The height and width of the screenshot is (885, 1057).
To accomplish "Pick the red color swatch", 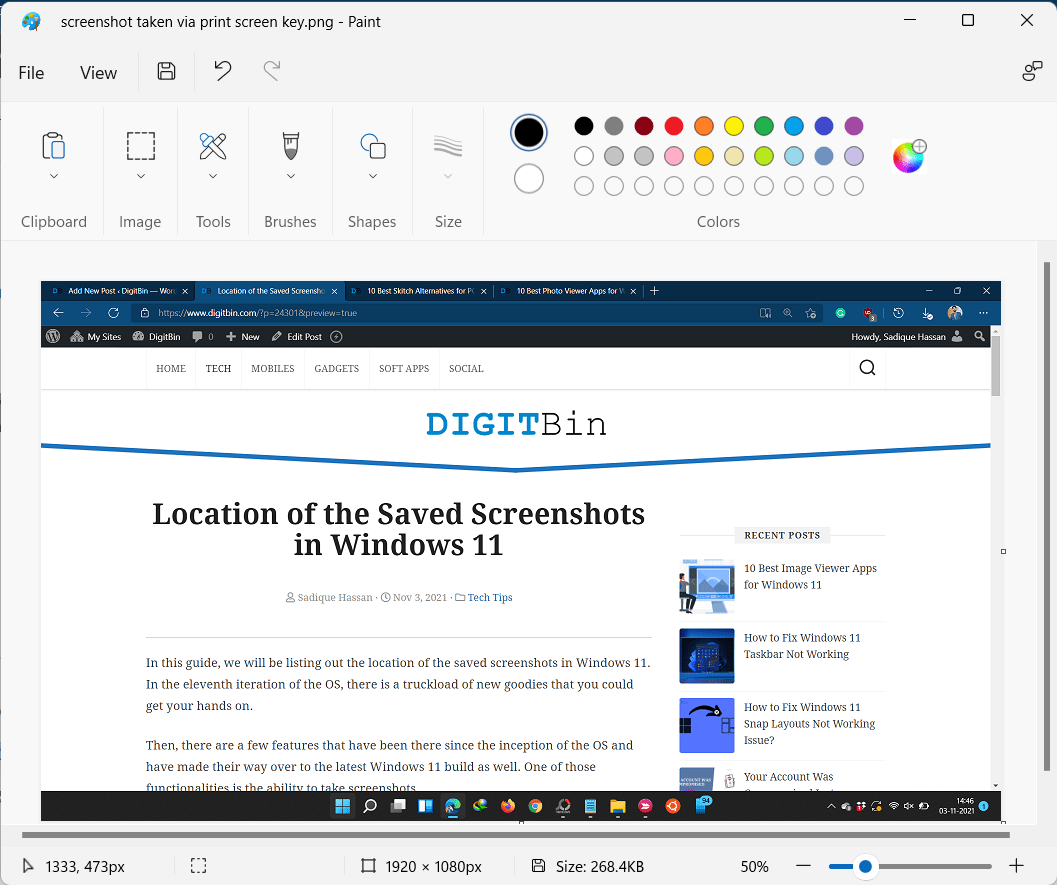I will [674, 126].
